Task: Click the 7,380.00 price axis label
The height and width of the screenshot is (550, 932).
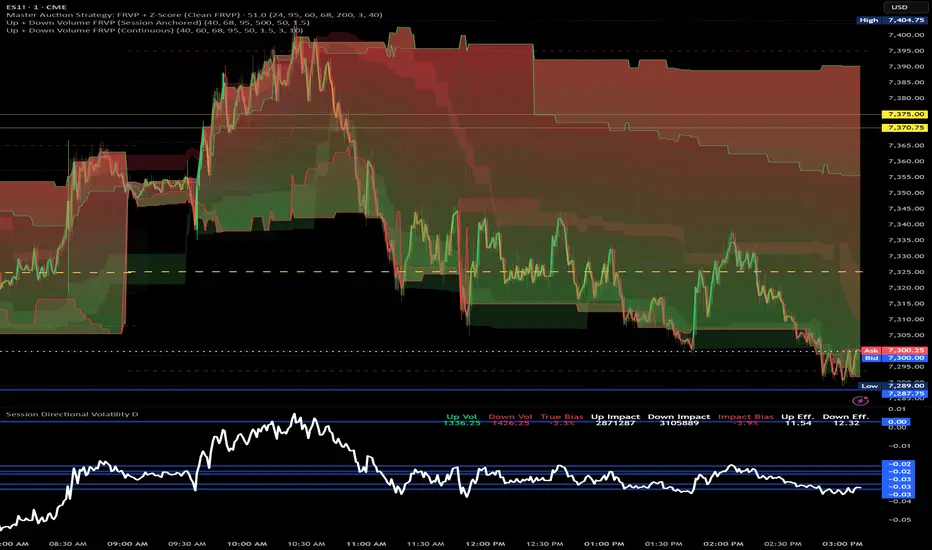Action: click(906, 98)
